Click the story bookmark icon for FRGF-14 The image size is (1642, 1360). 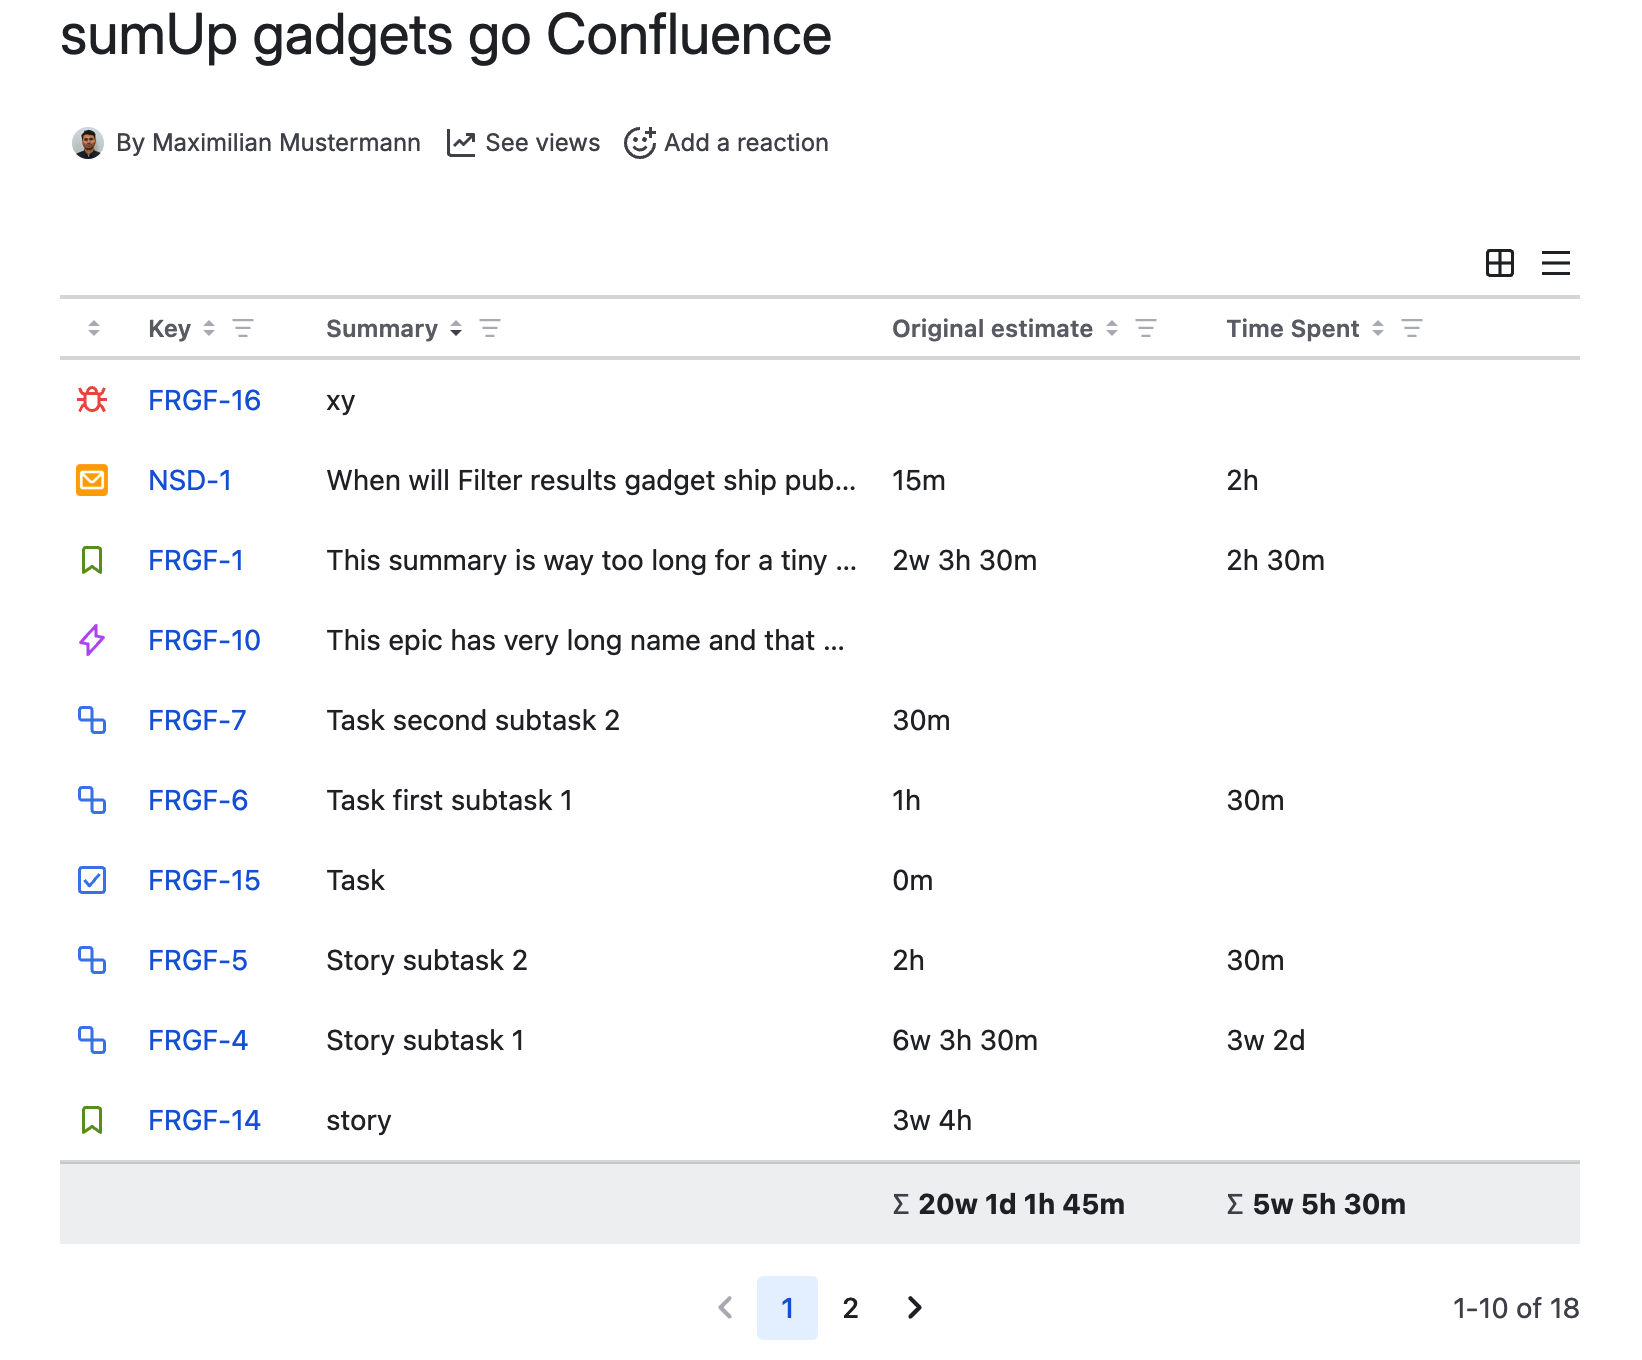[x=92, y=1120]
